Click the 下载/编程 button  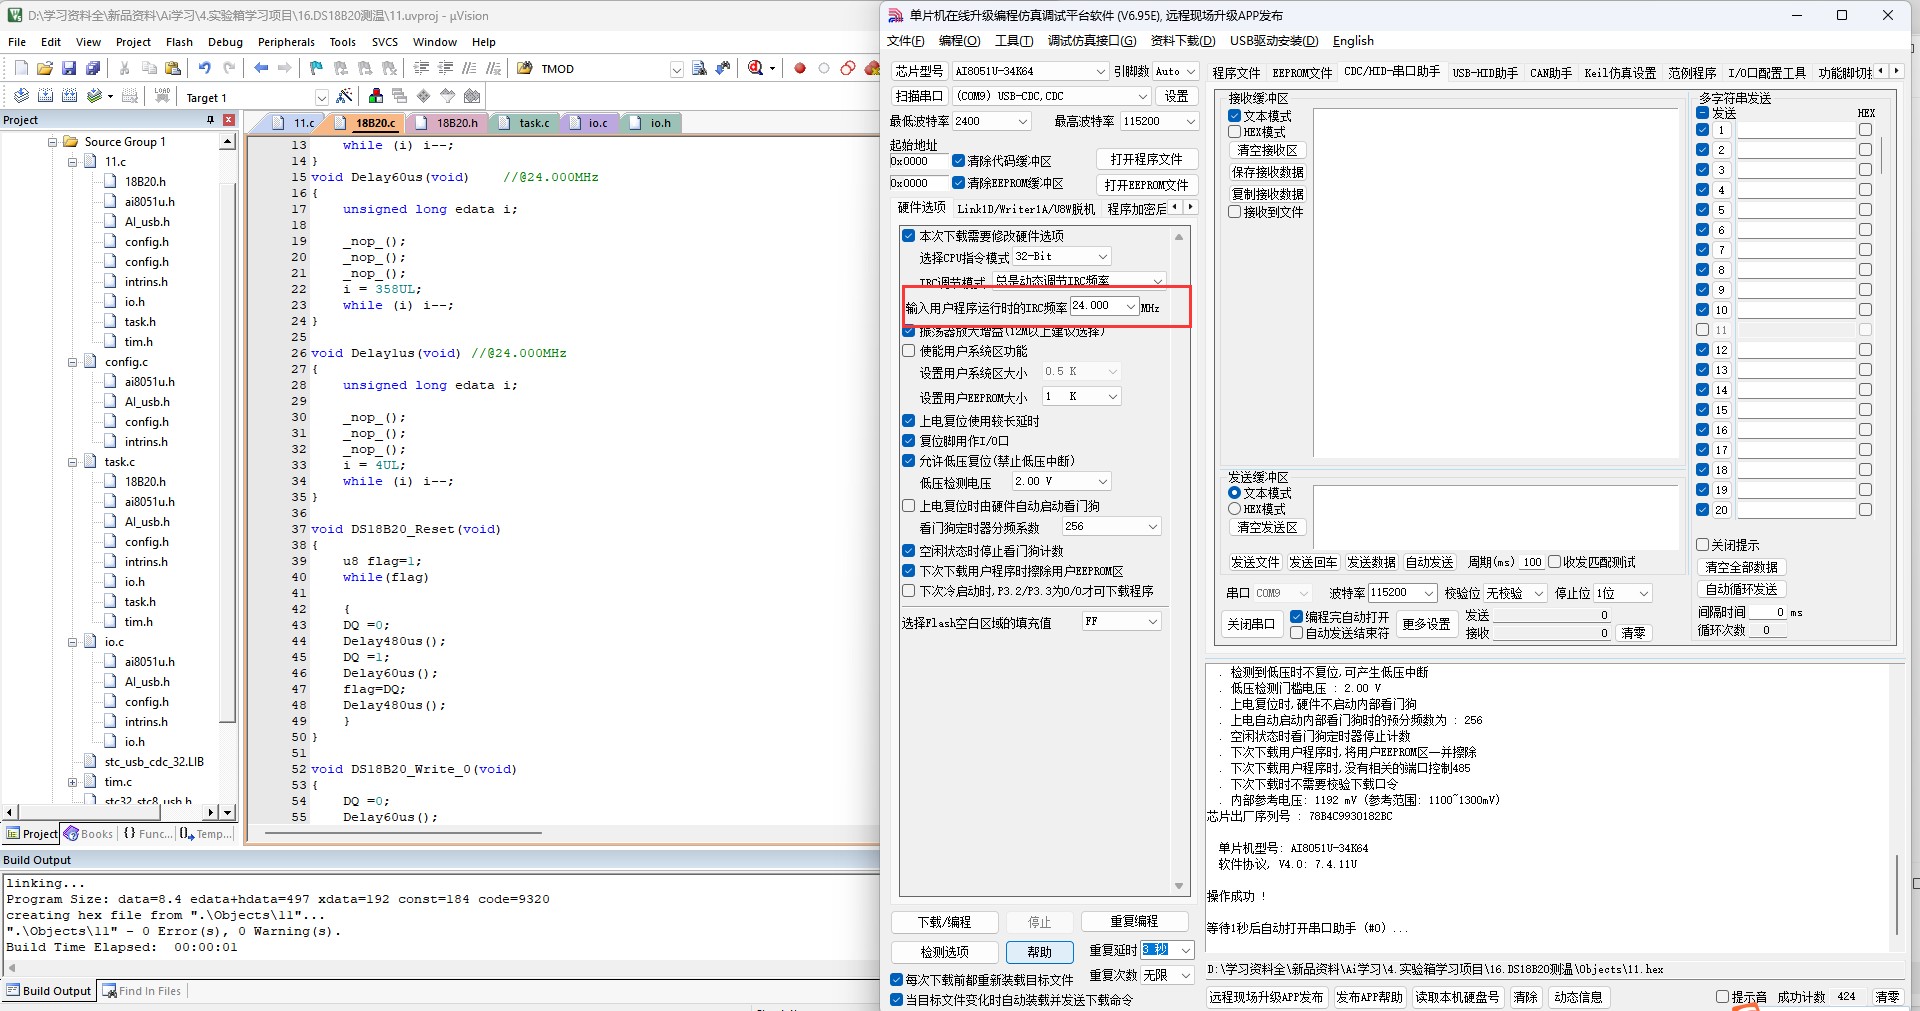[x=945, y=922]
